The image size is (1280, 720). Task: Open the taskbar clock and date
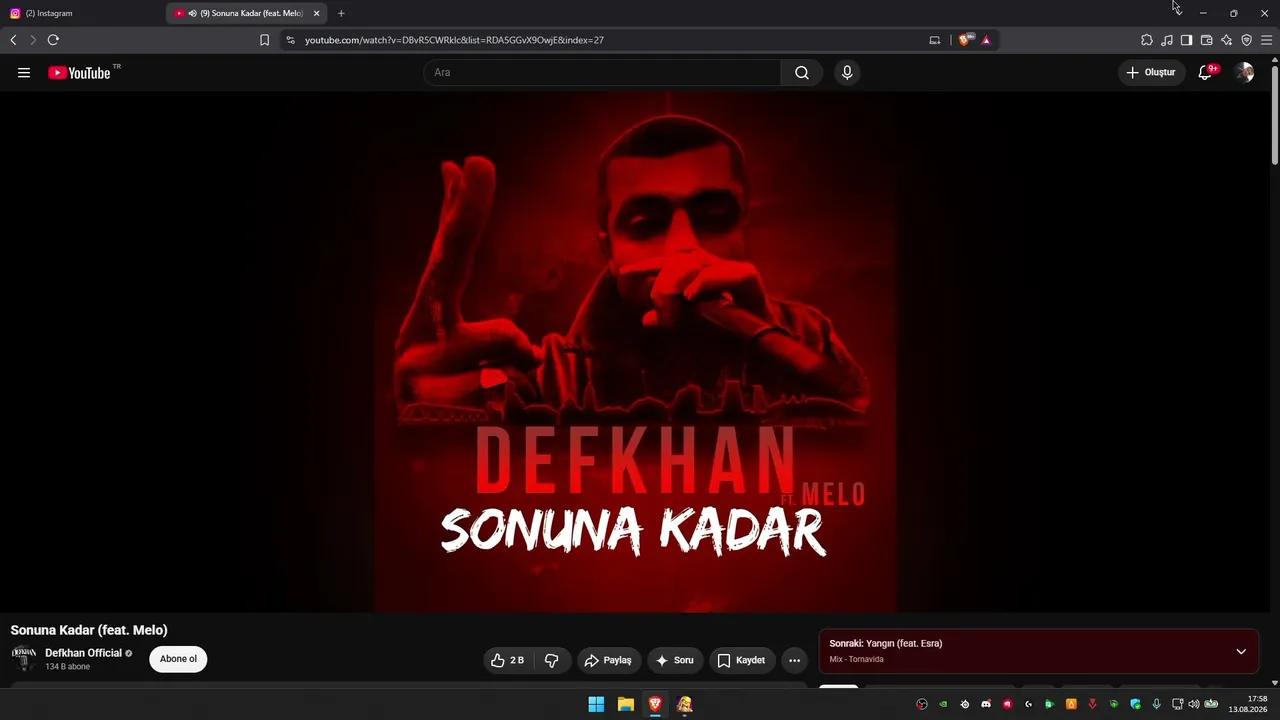1249,704
